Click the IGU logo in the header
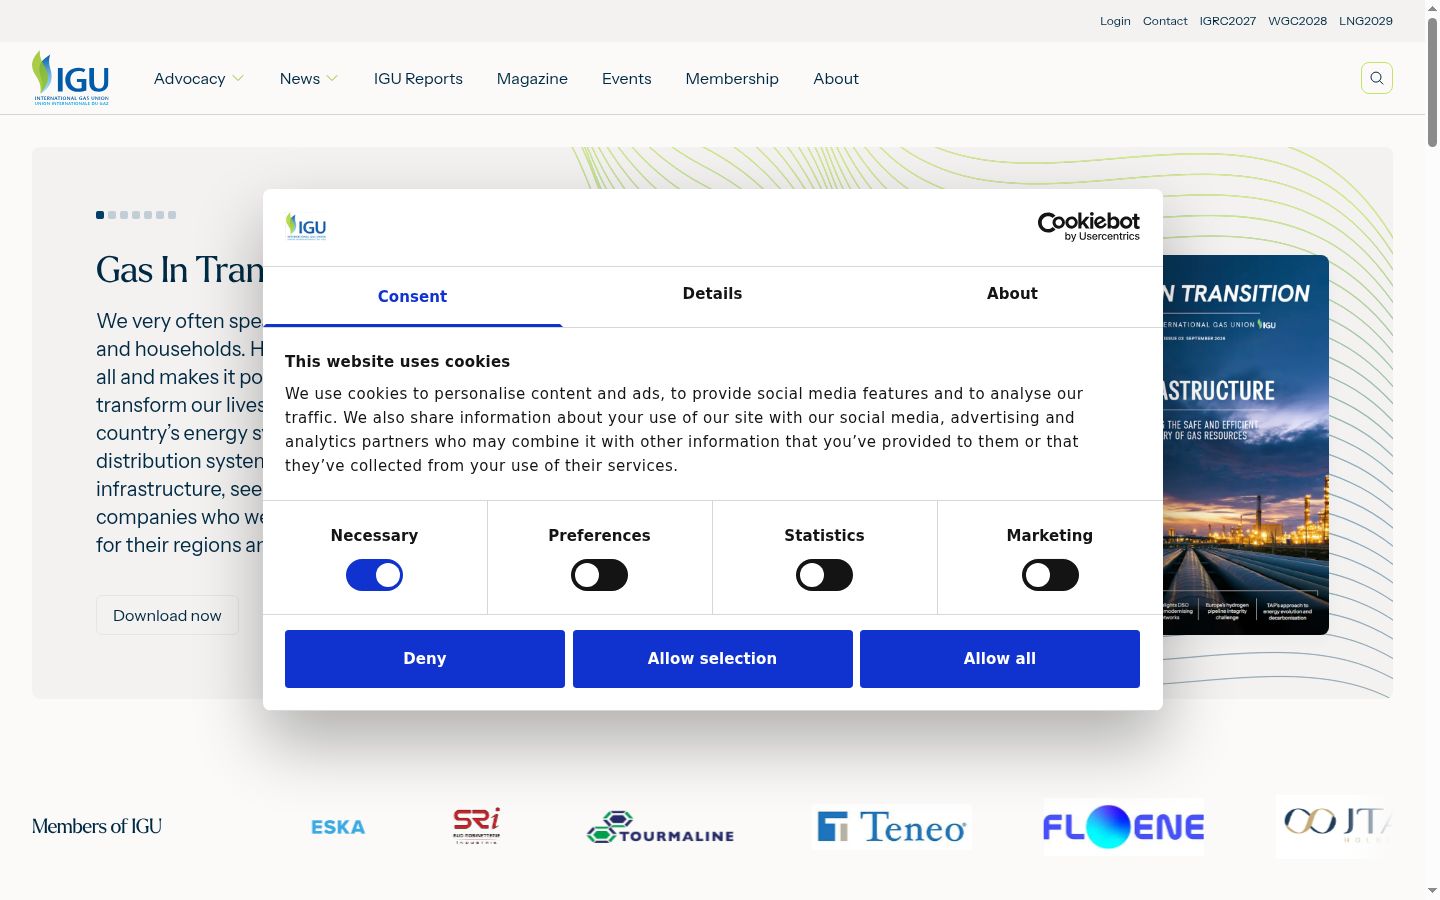 [x=70, y=78]
